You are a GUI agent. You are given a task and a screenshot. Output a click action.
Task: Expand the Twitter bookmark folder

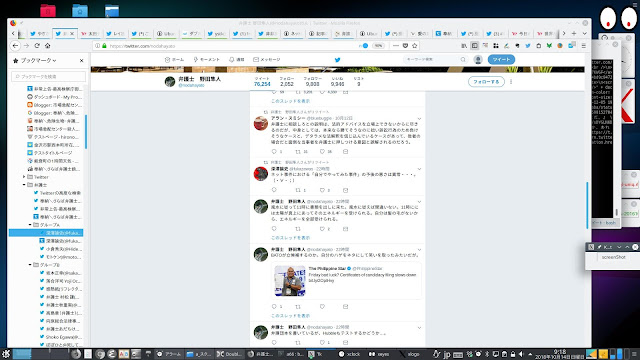click(x=24, y=177)
